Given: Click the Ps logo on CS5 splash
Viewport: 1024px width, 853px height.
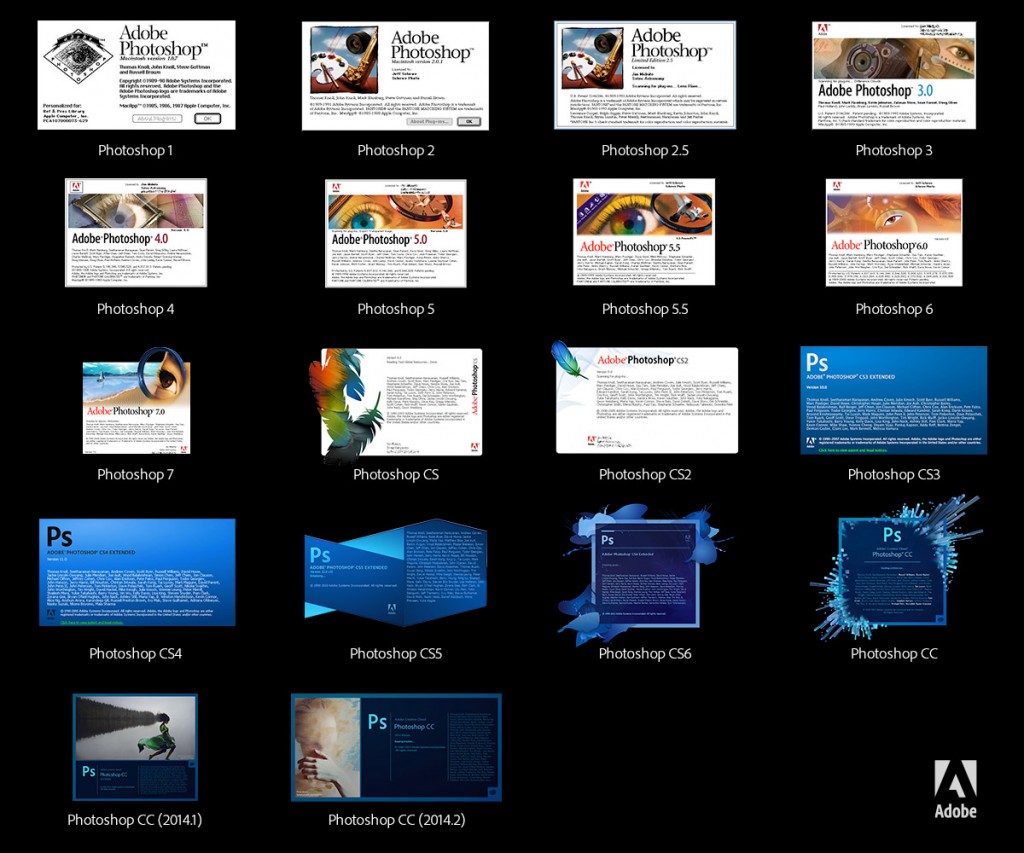Looking at the screenshot, I should pyautogui.click(x=320, y=555).
